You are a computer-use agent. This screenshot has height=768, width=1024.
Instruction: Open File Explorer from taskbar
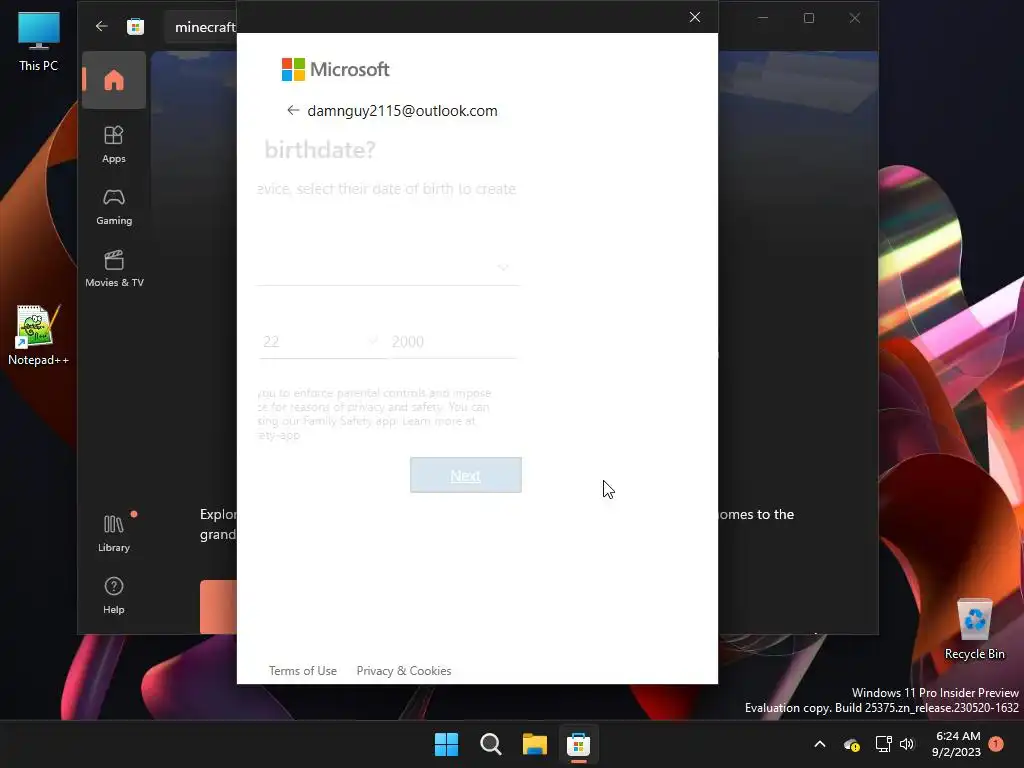(x=534, y=744)
